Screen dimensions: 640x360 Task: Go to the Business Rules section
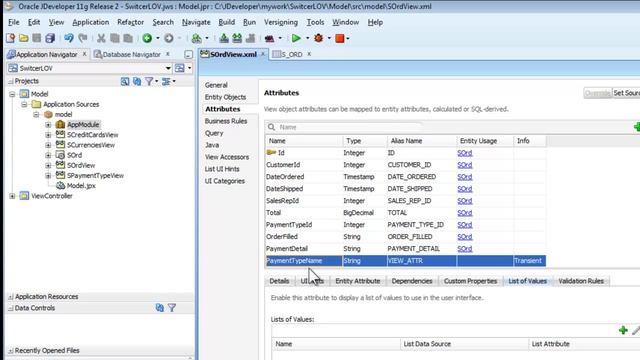226,121
